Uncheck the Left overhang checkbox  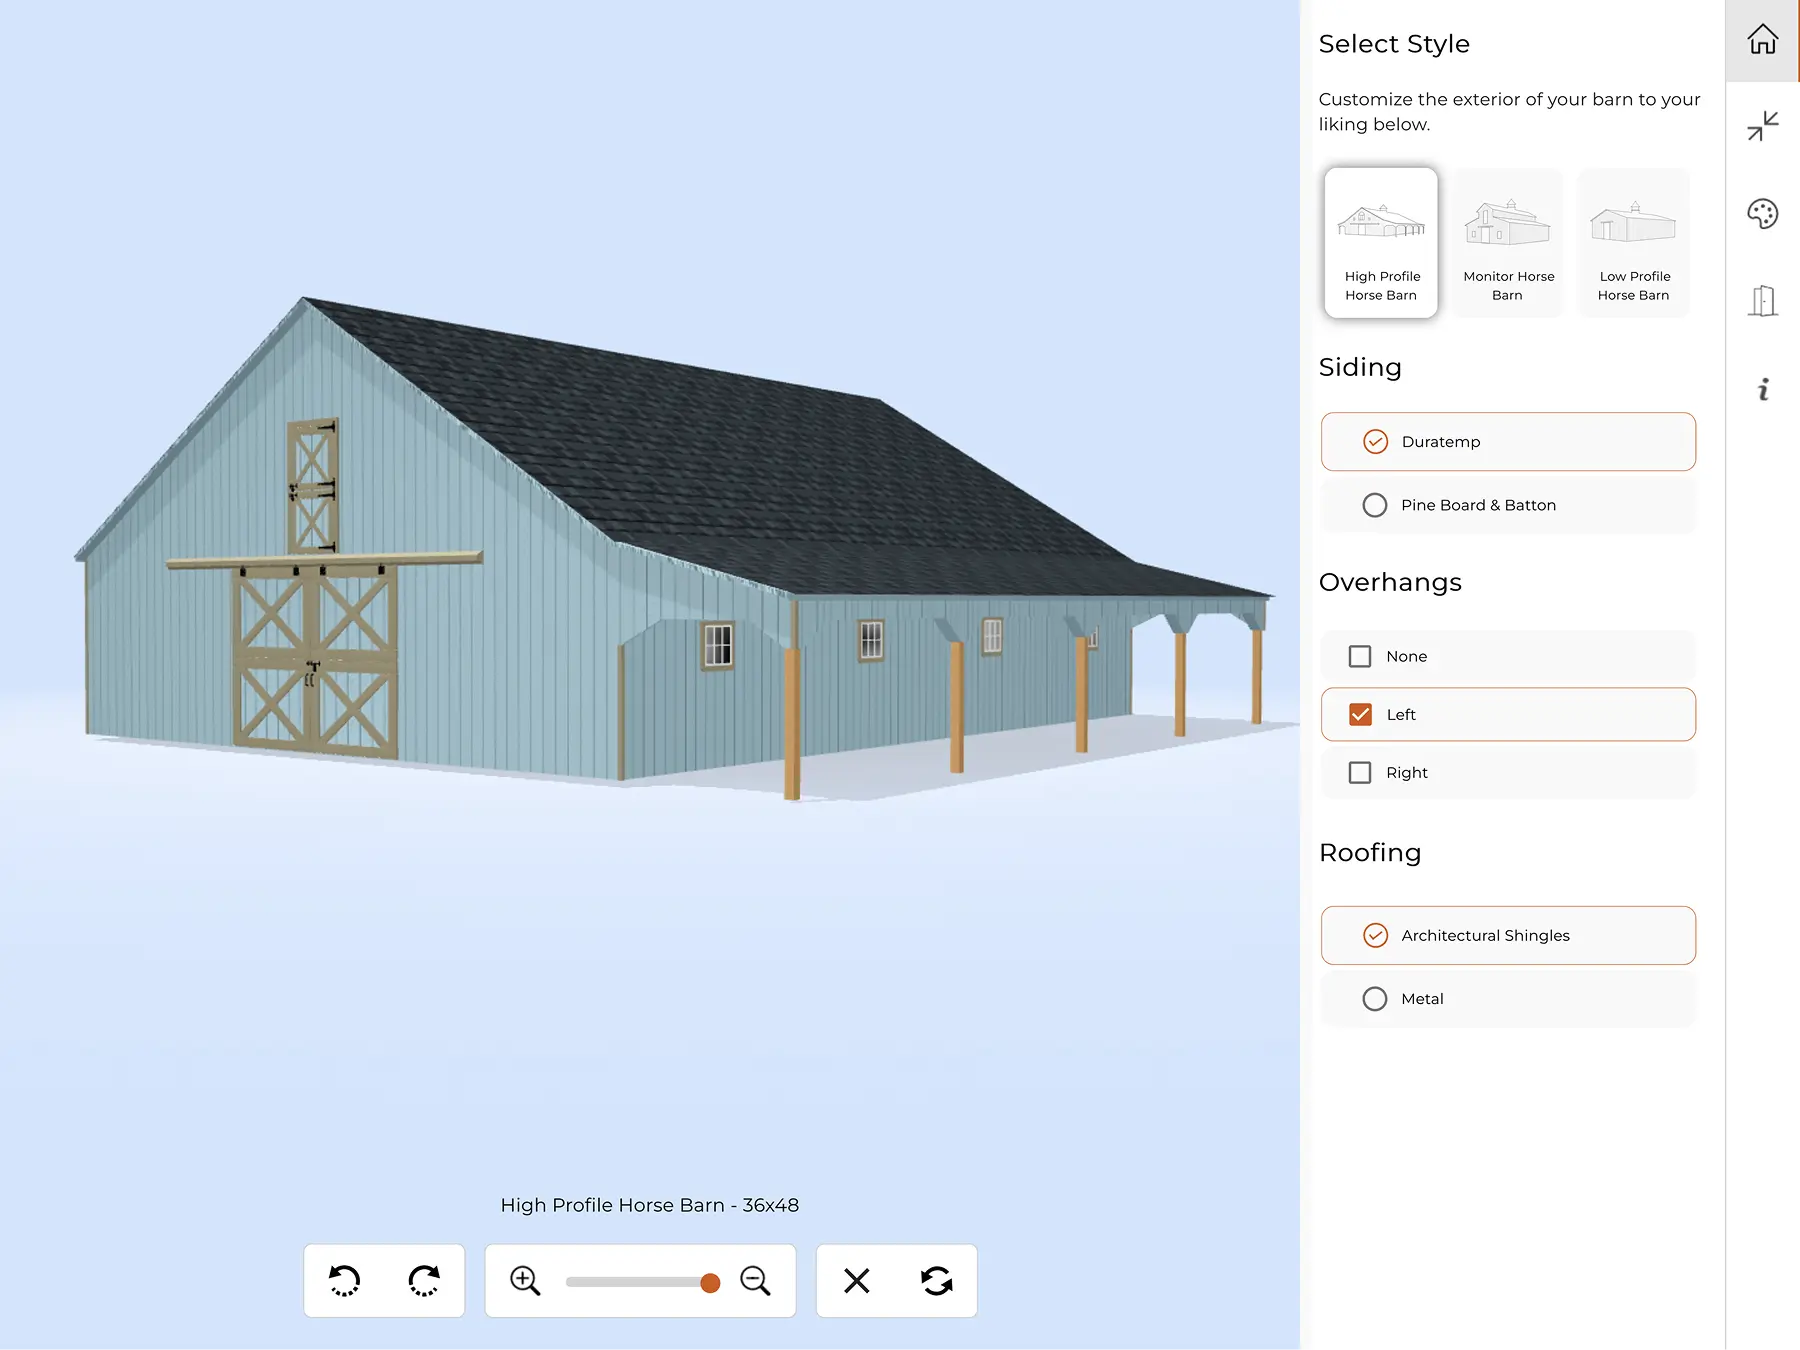[1360, 714]
